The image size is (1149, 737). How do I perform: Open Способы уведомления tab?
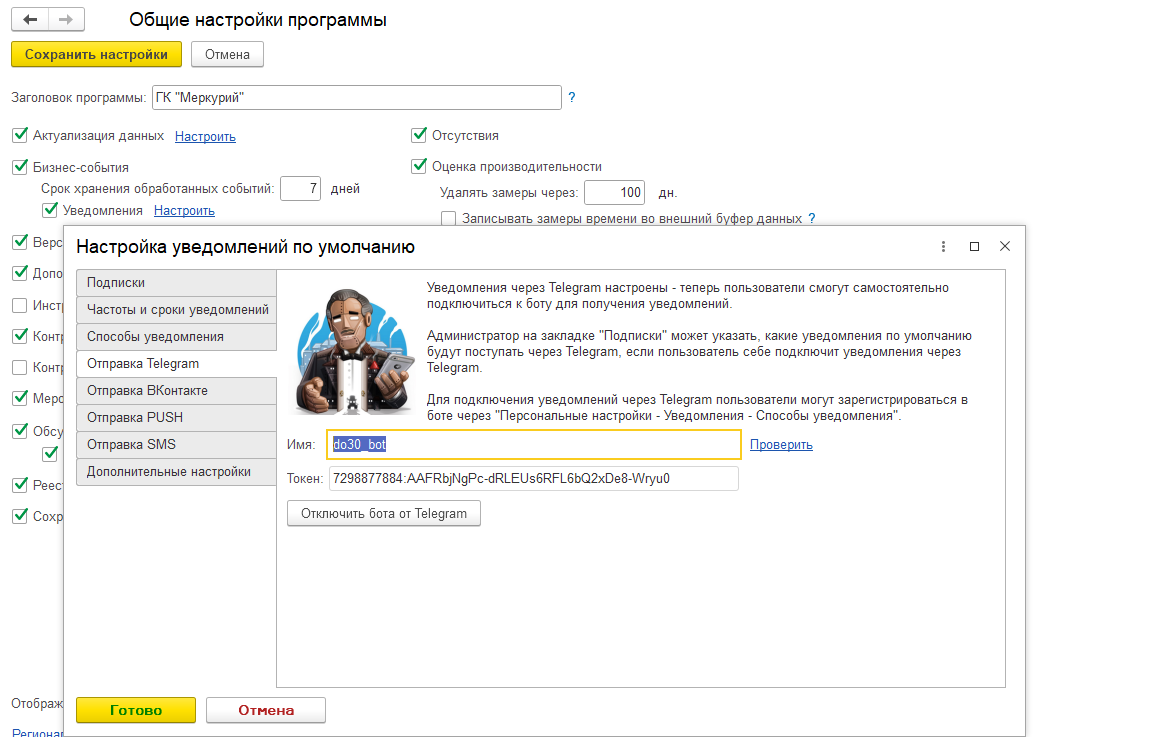tap(176, 337)
